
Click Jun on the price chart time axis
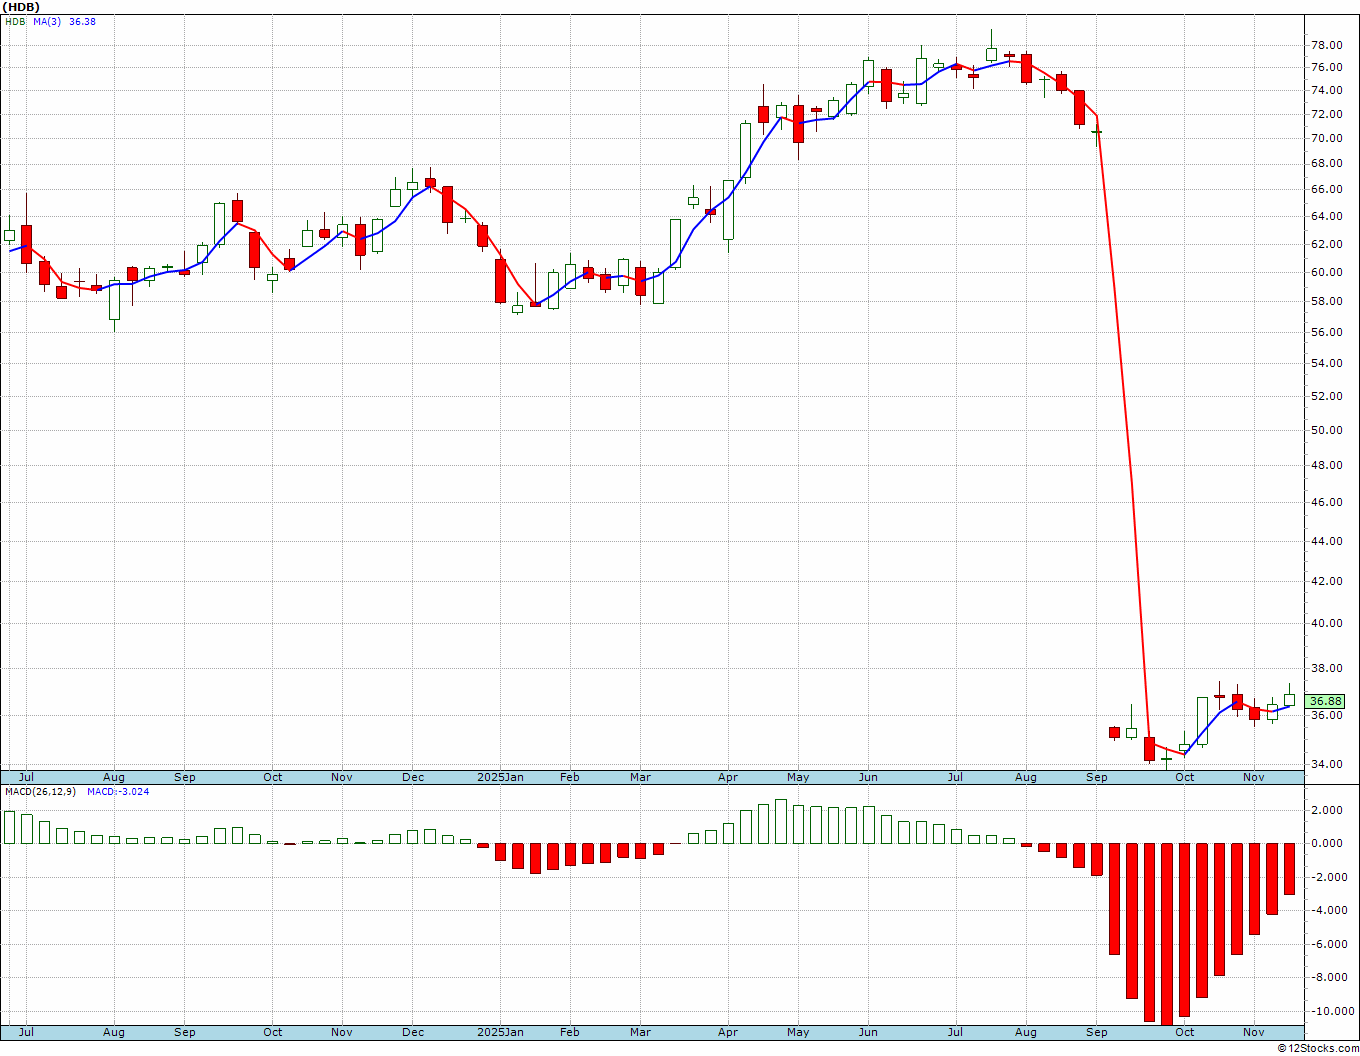pyautogui.click(x=868, y=777)
